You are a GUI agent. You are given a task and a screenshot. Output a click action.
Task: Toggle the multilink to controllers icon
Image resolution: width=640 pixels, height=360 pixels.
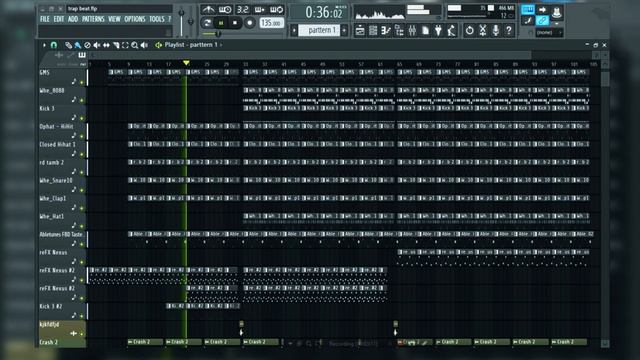pos(542,20)
